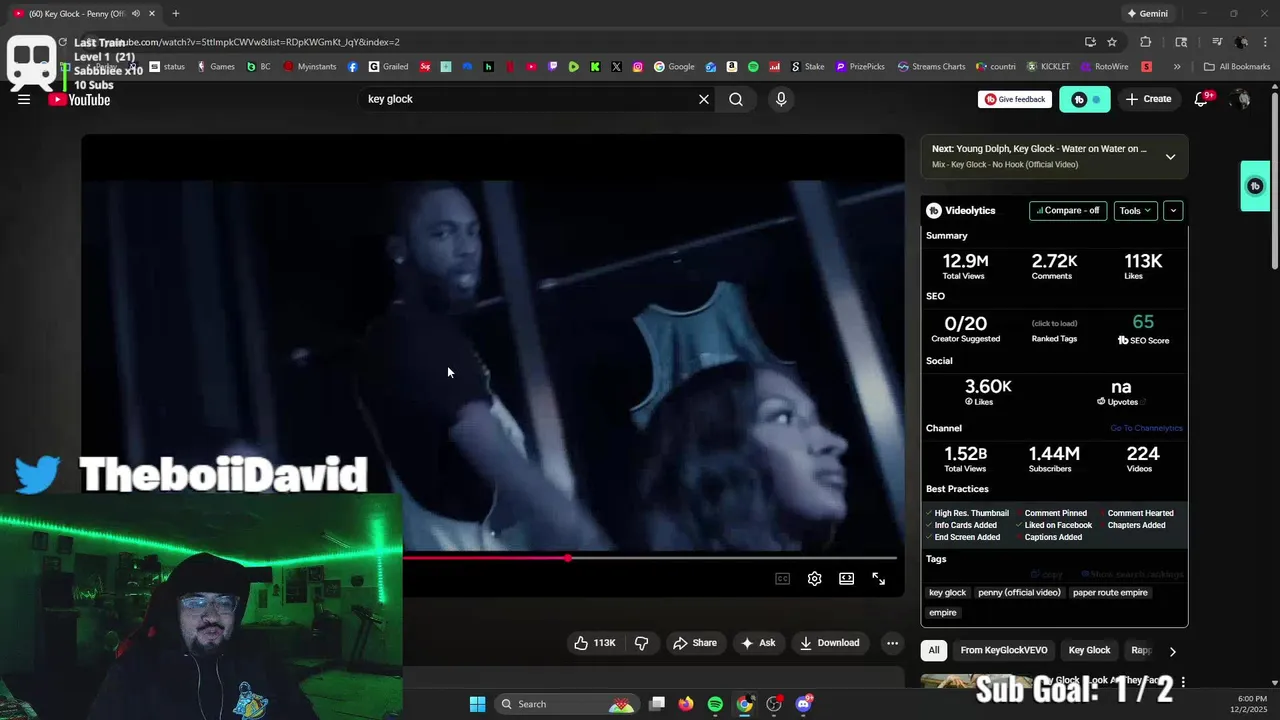The width and height of the screenshot is (1280, 720).
Task: Toggle theater mode on the player
Action: (x=847, y=579)
